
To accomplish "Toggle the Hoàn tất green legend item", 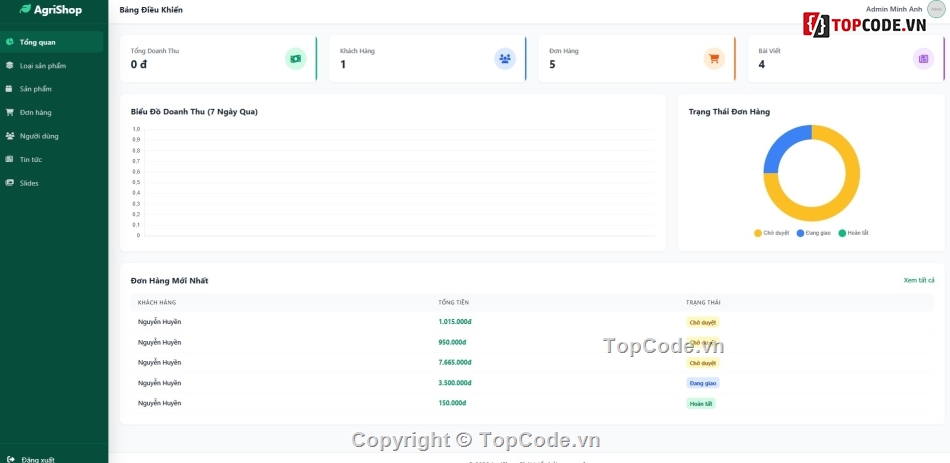I will coord(854,233).
